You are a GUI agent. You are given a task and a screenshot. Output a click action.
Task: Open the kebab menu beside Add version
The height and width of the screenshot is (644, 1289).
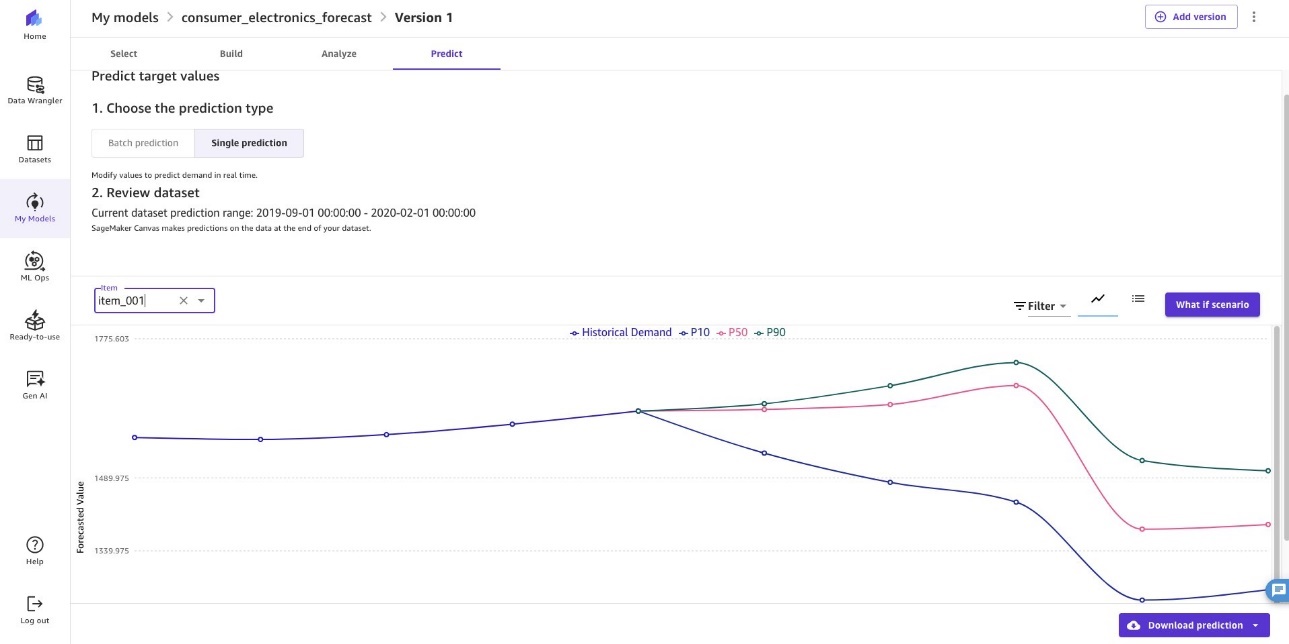tap(1254, 17)
